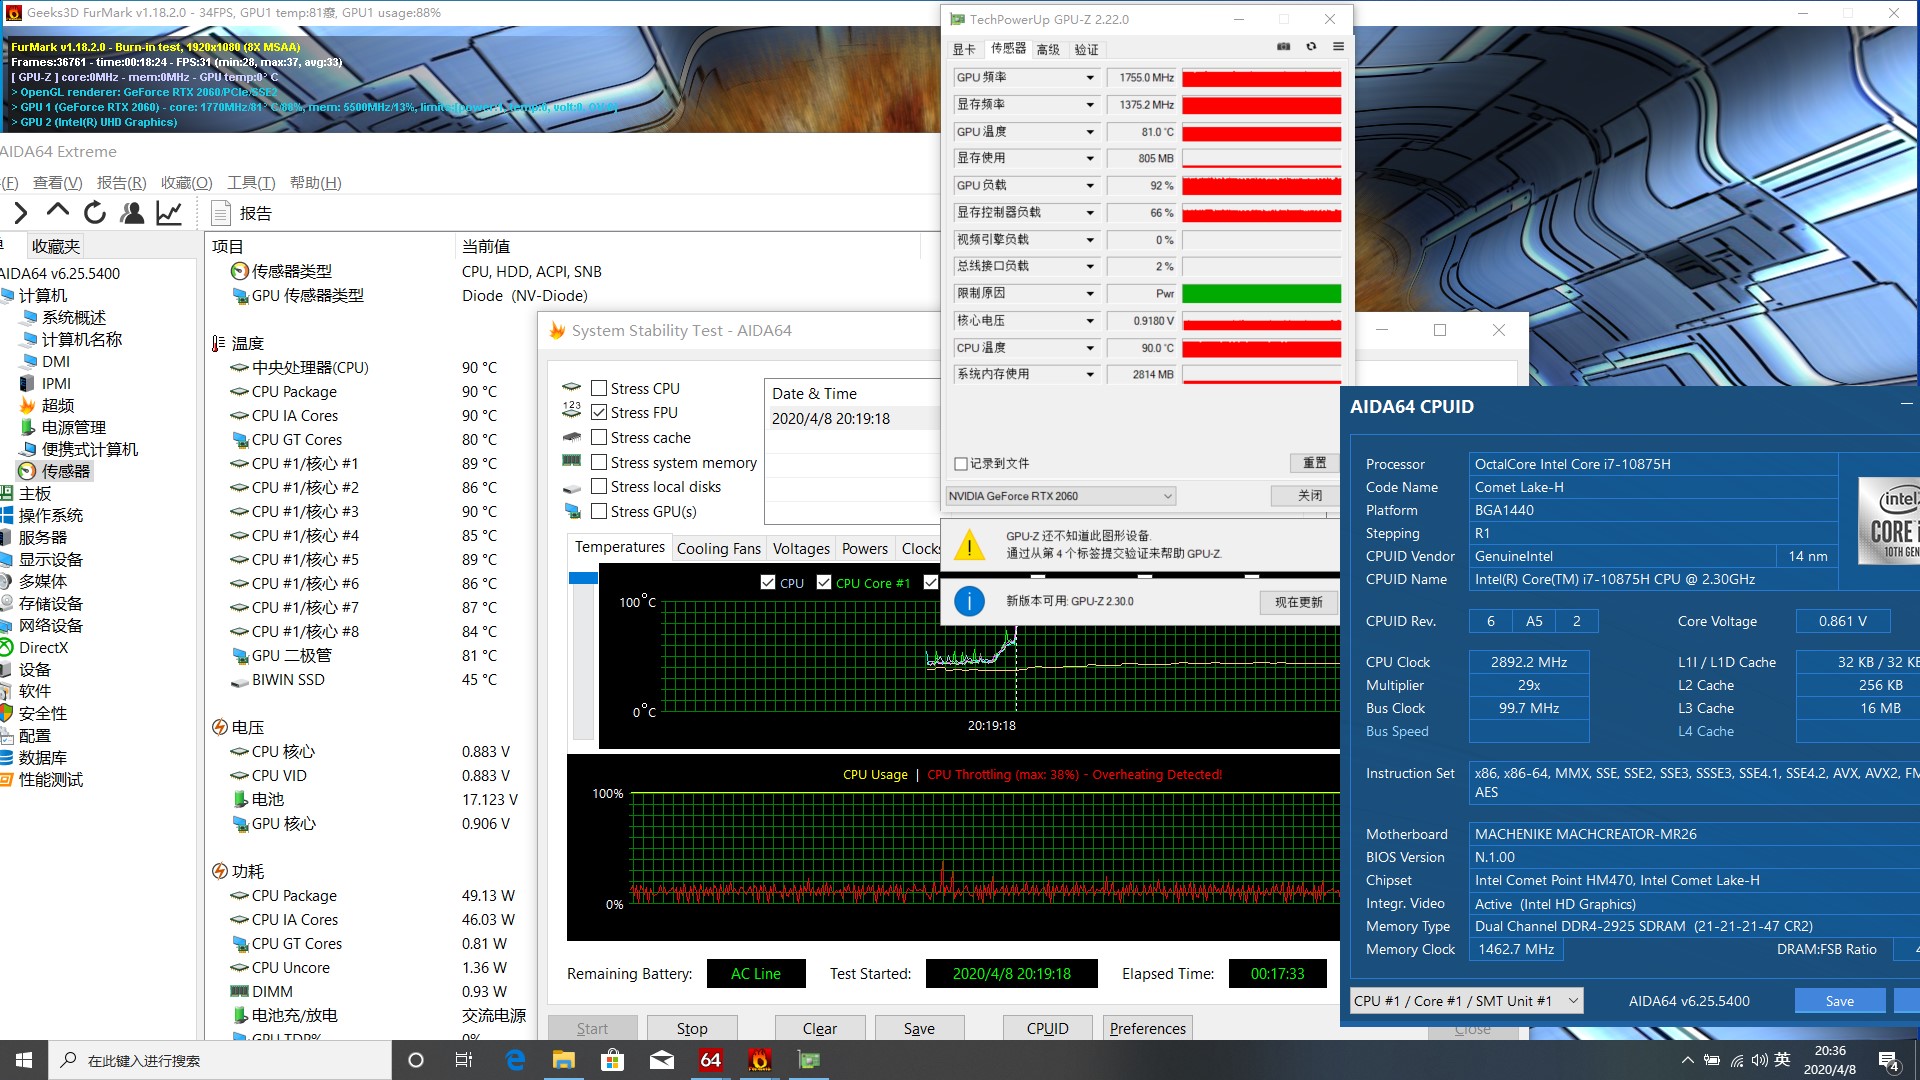Open NVIDIA GeForce RTX 2060 device dropdown
The height and width of the screenshot is (1080, 1920).
[x=1061, y=496]
